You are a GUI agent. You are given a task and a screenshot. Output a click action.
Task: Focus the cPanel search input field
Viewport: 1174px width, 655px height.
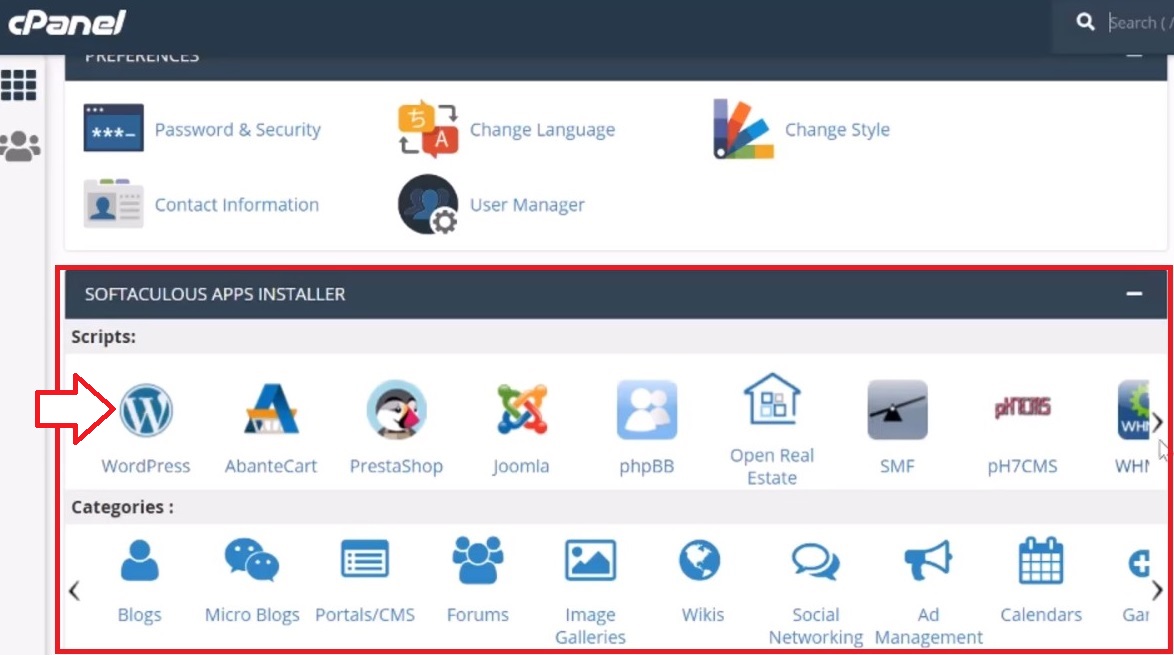(x=1140, y=22)
